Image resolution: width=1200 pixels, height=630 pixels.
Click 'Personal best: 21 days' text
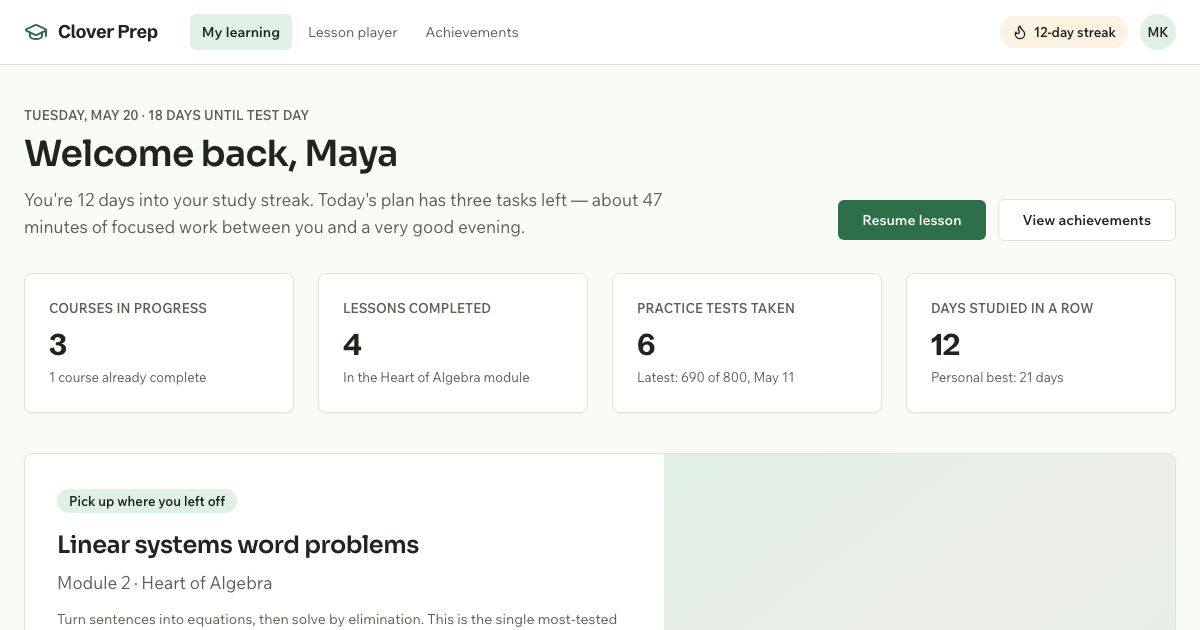[997, 377]
